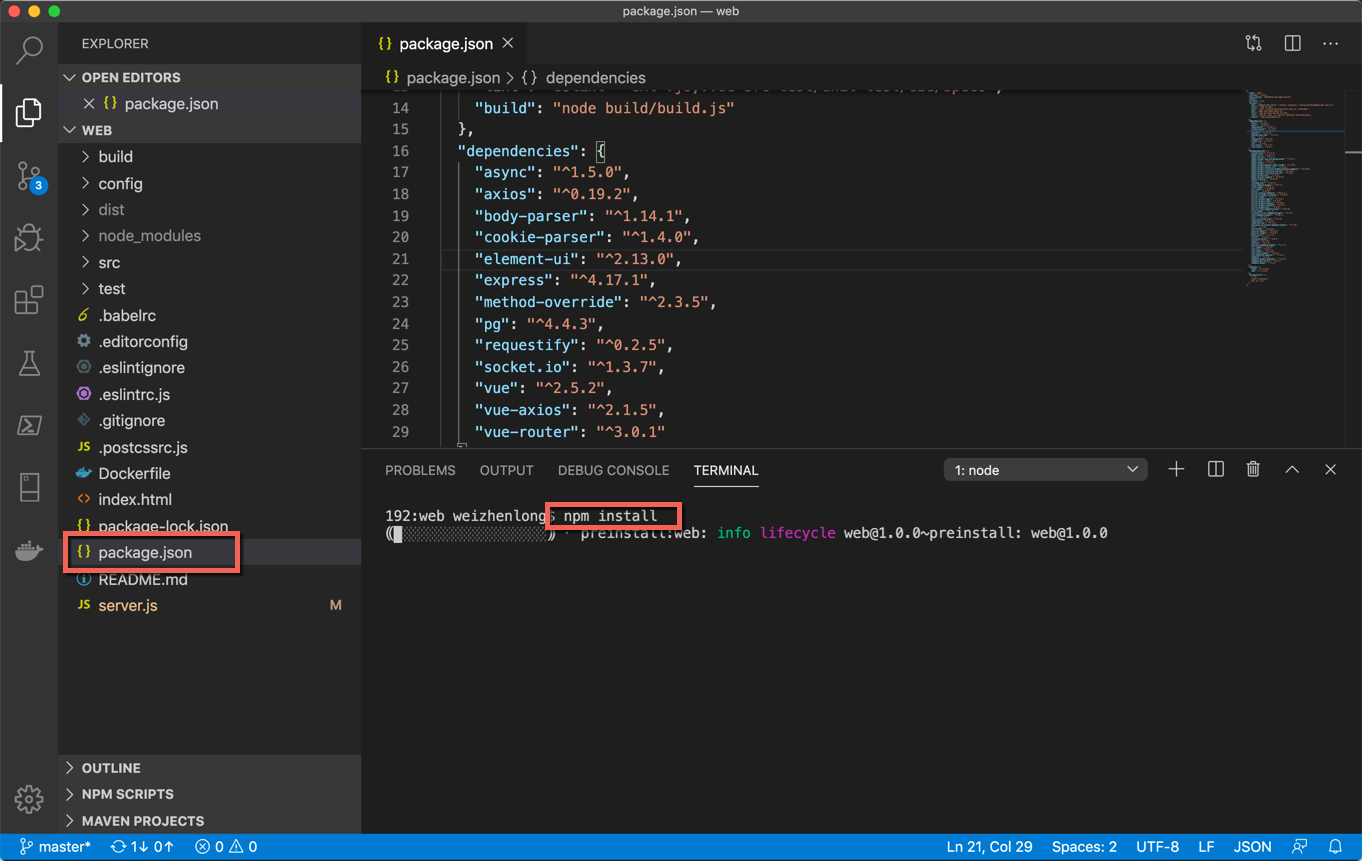Expand the node_modules folder

pos(210,235)
